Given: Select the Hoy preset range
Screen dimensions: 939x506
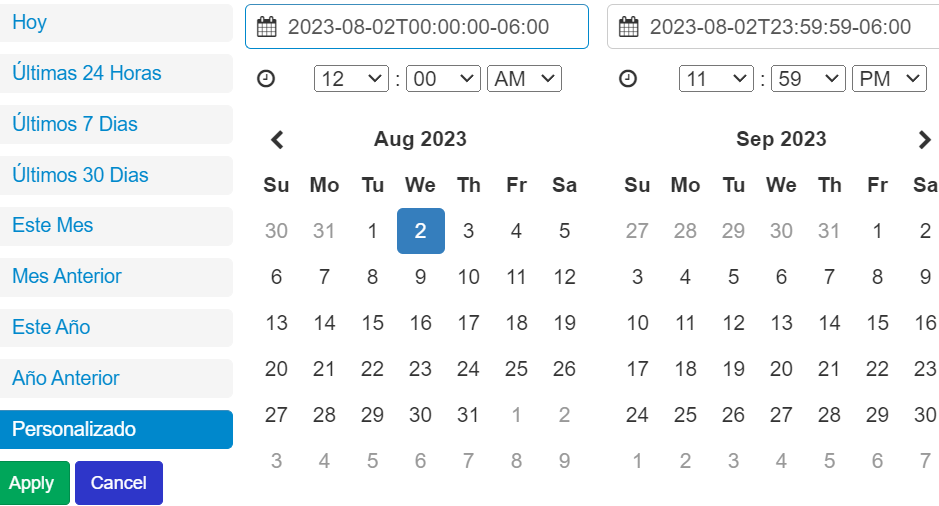Looking at the screenshot, I should point(116,22).
